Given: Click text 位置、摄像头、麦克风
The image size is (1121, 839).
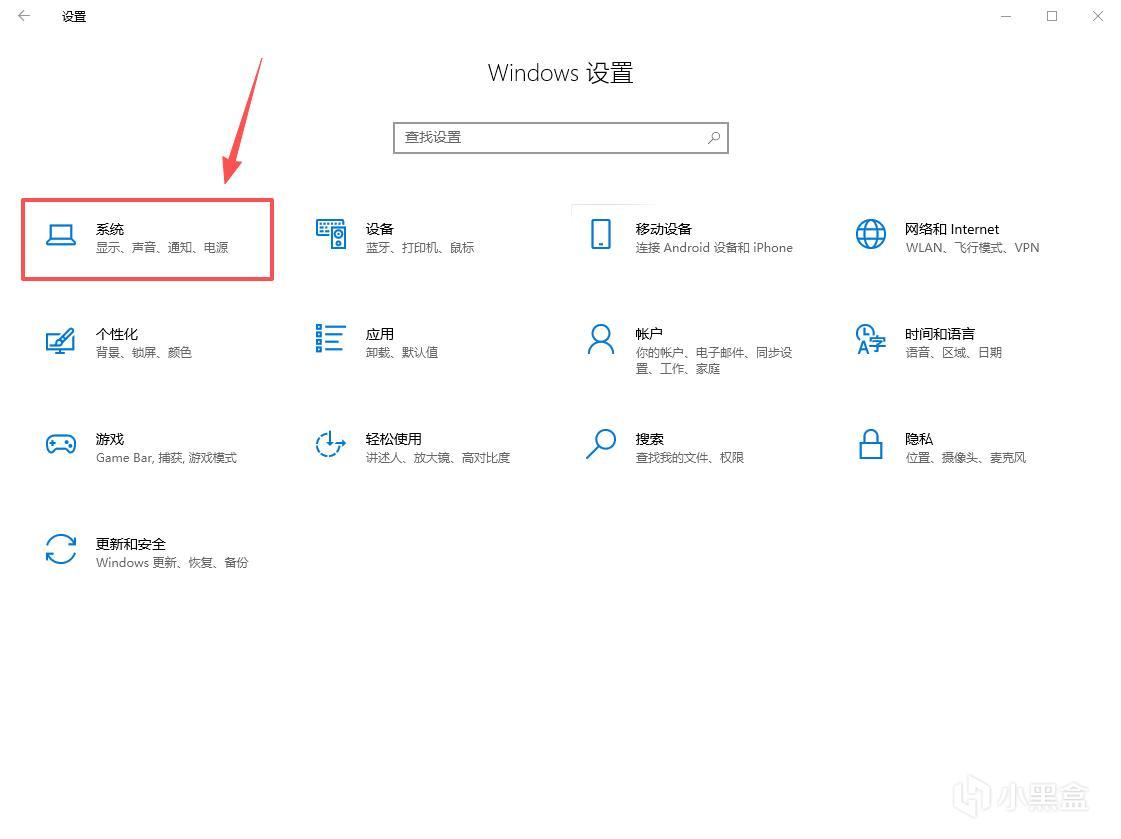Looking at the screenshot, I should click(x=965, y=457).
